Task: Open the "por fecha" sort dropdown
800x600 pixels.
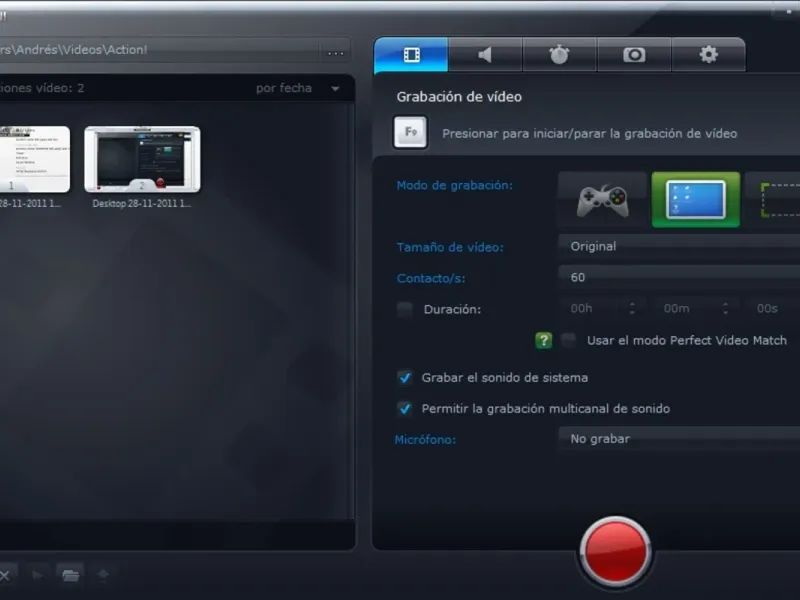Action: click(x=297, y=88)
